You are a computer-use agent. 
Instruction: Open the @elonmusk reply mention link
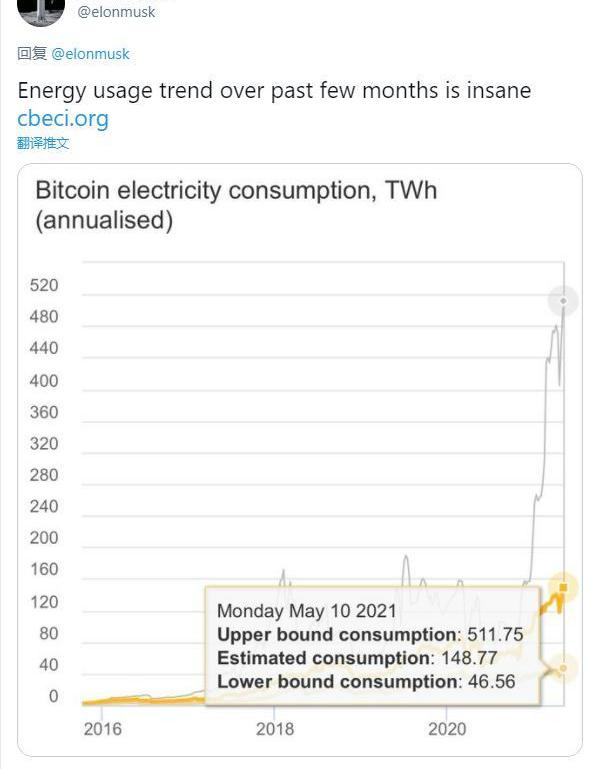[90, 53]
